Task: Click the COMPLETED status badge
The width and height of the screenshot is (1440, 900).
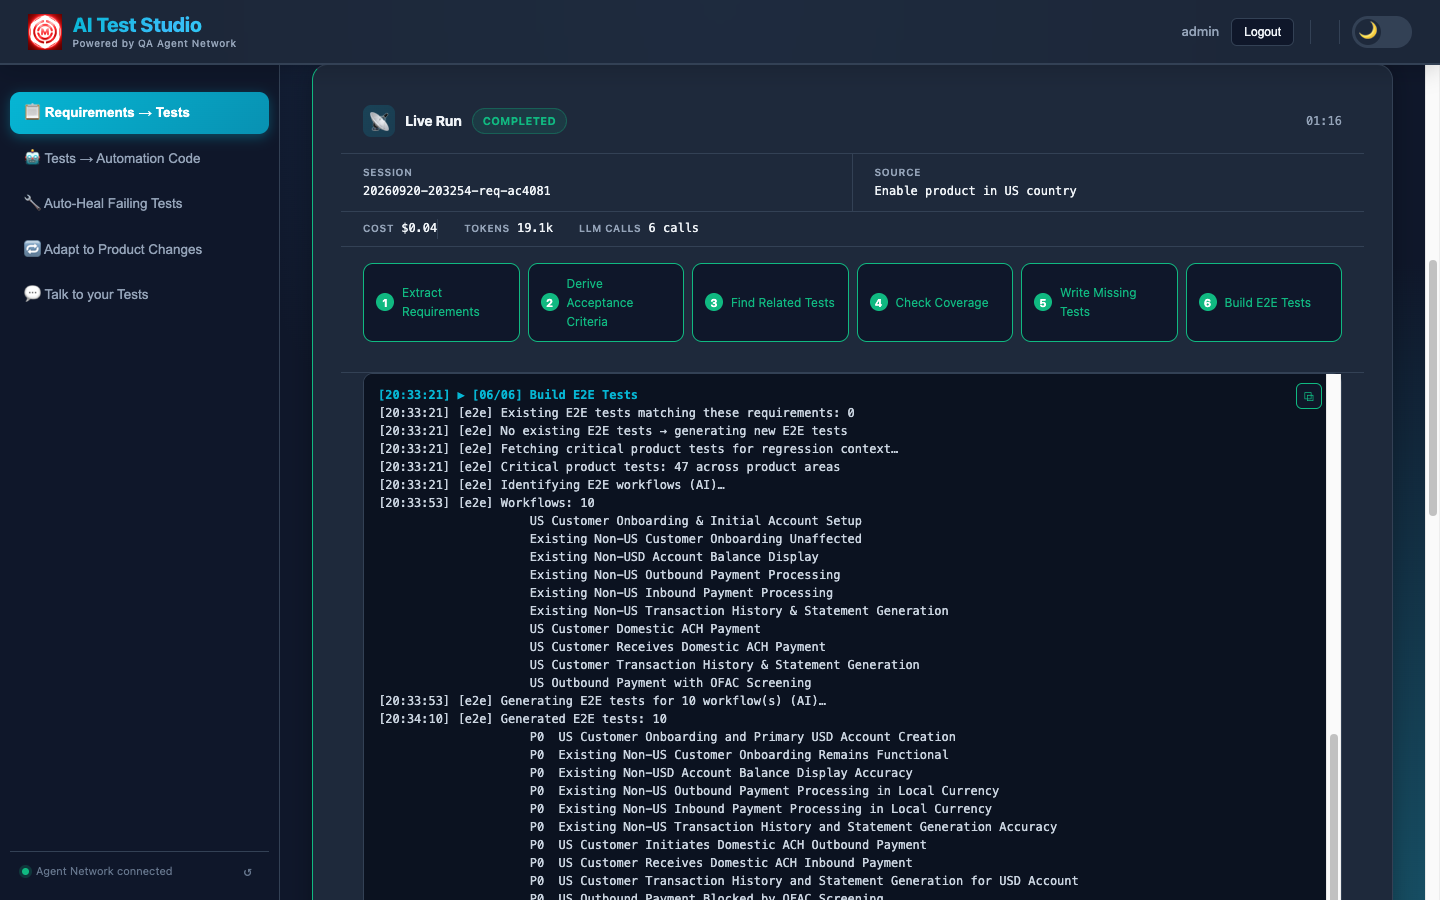Action: click(x=519, y=121)
